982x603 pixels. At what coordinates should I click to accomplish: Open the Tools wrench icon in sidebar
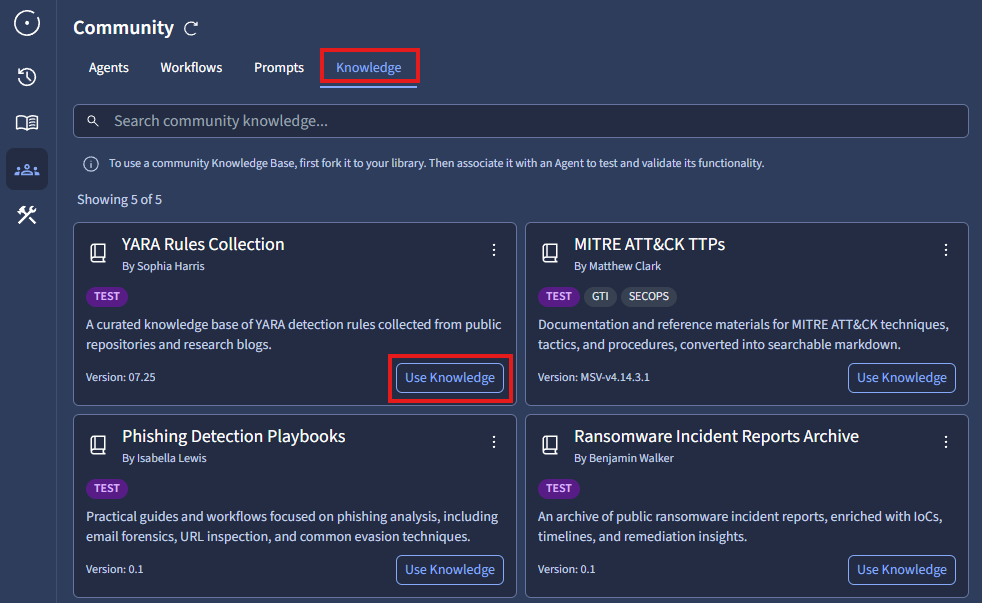click(27, 215)
